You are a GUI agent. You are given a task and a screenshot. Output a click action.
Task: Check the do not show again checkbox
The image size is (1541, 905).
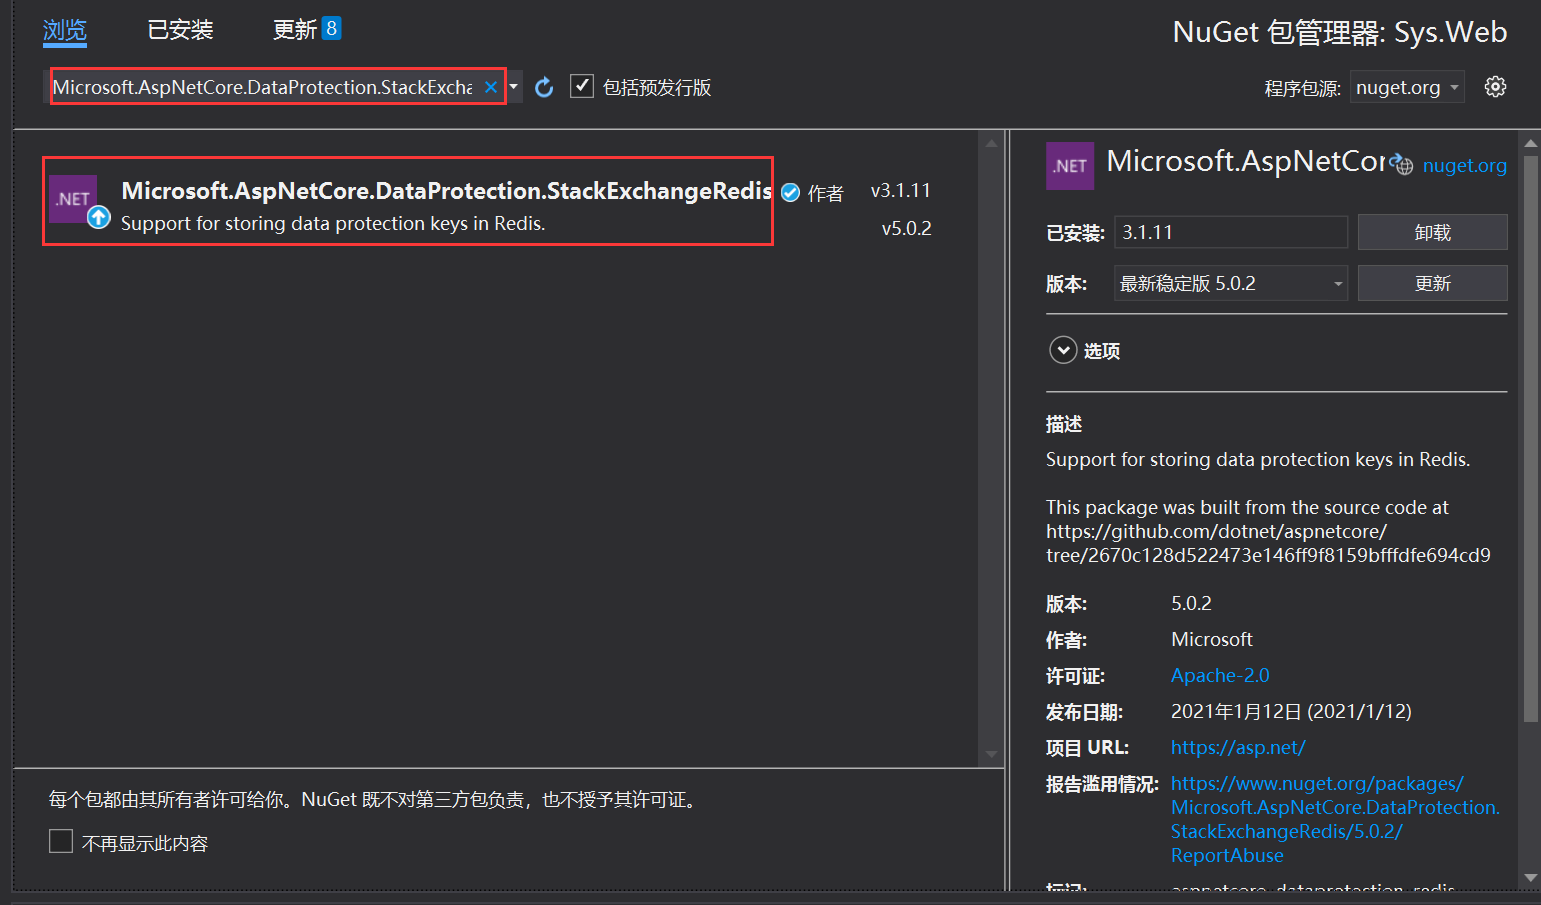[x=61, y=841]
